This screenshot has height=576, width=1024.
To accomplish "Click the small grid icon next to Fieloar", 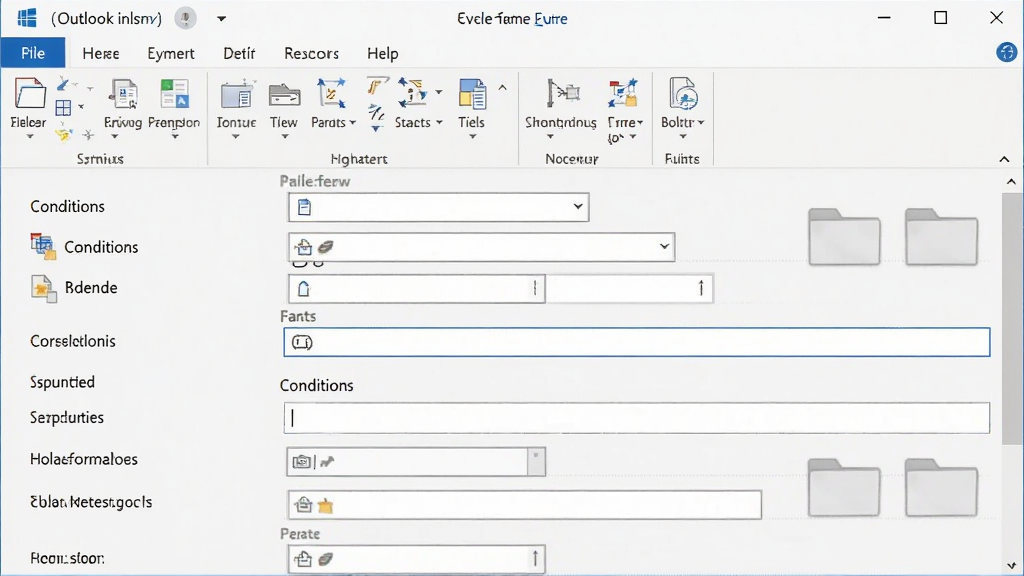I will tap(63, 108).
